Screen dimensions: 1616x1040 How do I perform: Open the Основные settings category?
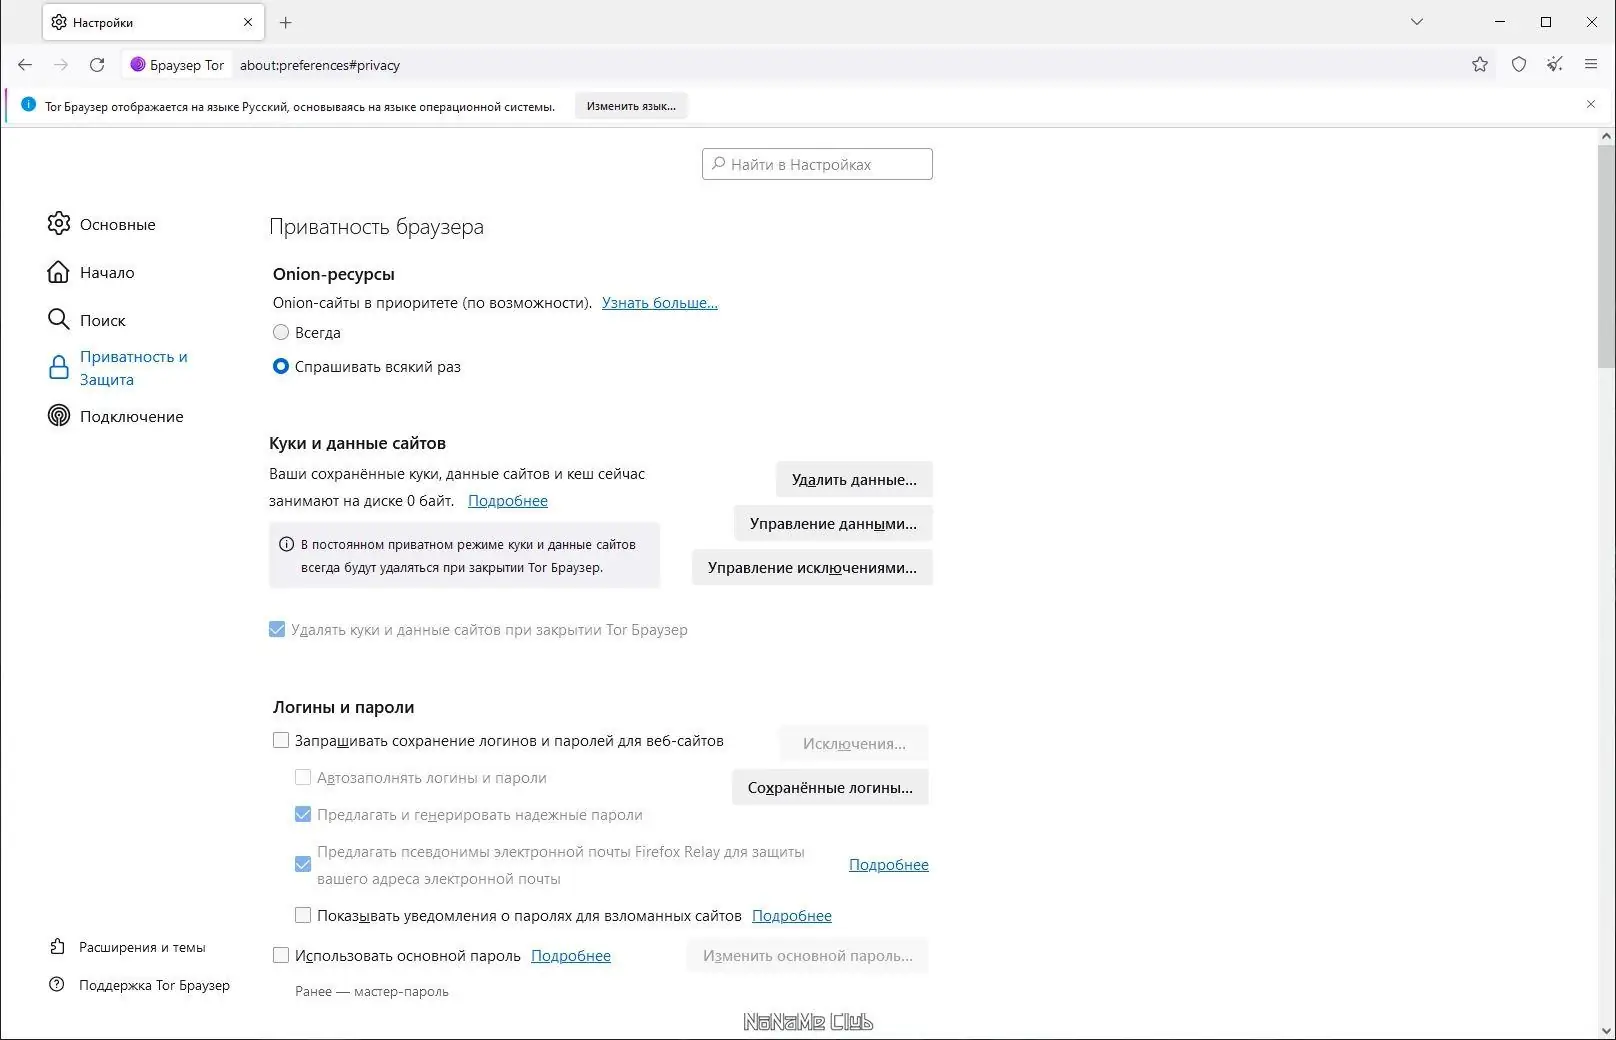point(118,224)
